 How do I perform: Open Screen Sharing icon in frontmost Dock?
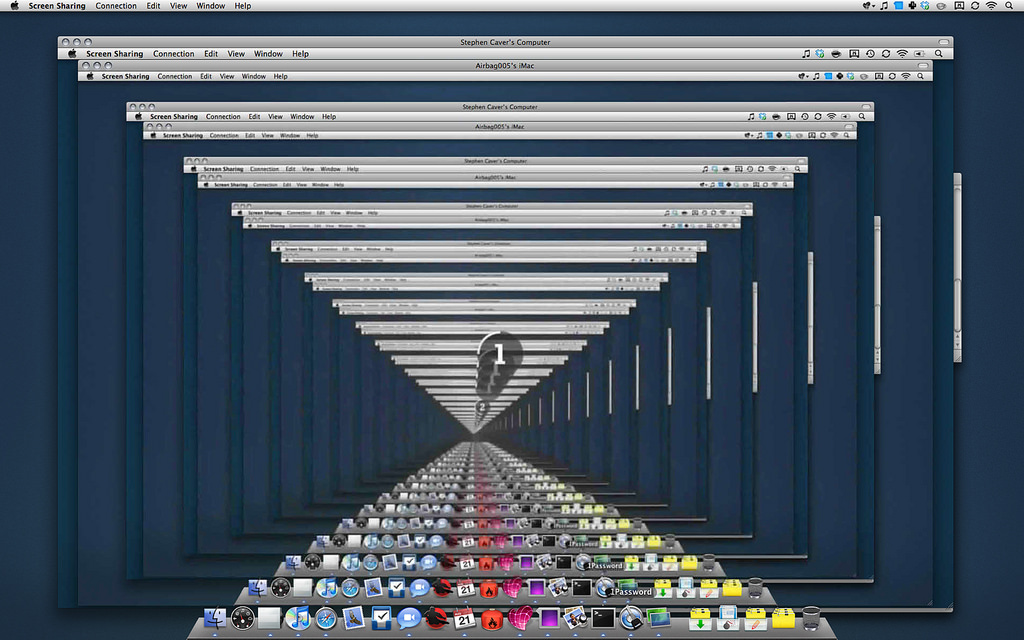(659, 618)
